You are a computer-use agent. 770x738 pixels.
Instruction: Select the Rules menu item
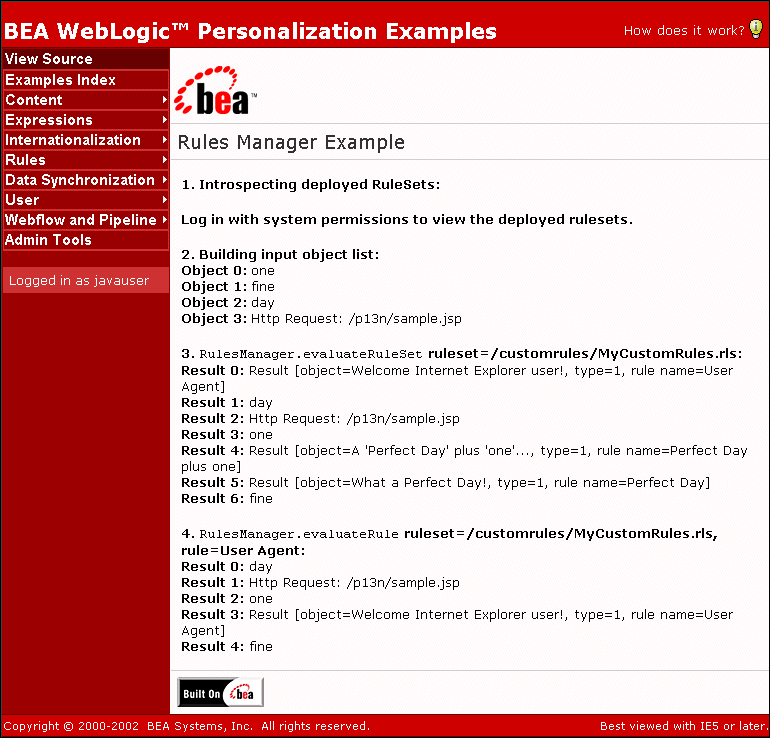click(x=85, y=160)
